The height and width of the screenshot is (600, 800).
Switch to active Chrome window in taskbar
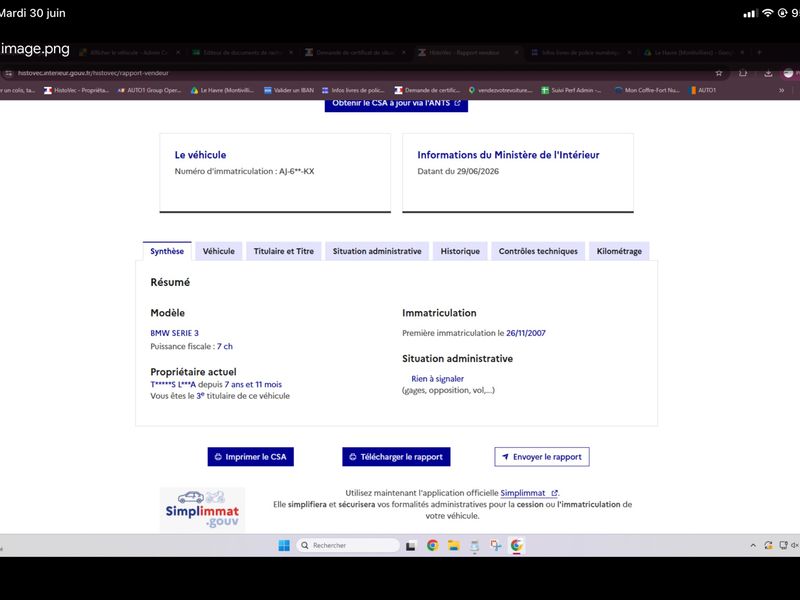coord(517,545)
